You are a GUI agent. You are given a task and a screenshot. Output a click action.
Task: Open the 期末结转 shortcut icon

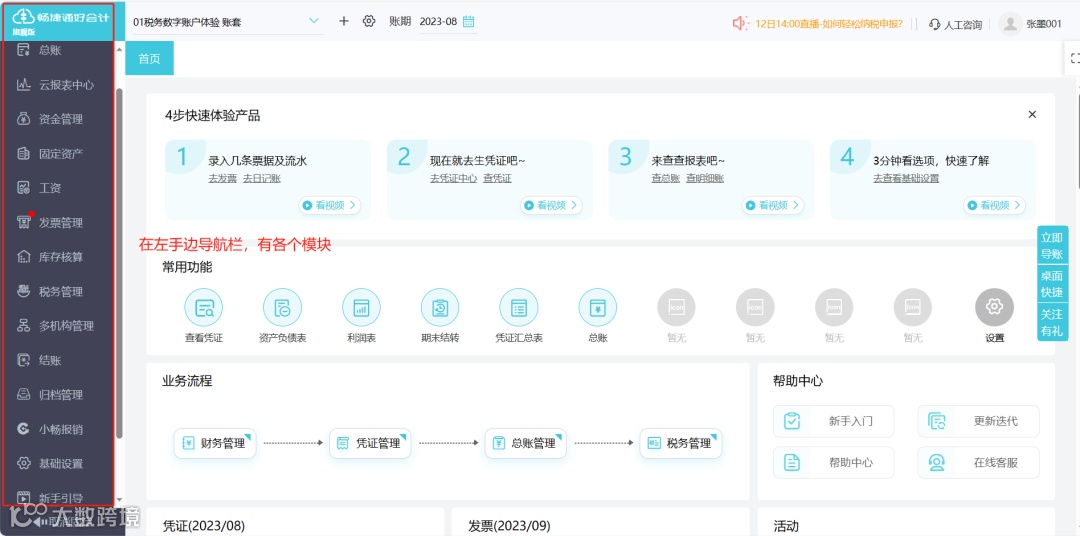click(x=440, y=307)
